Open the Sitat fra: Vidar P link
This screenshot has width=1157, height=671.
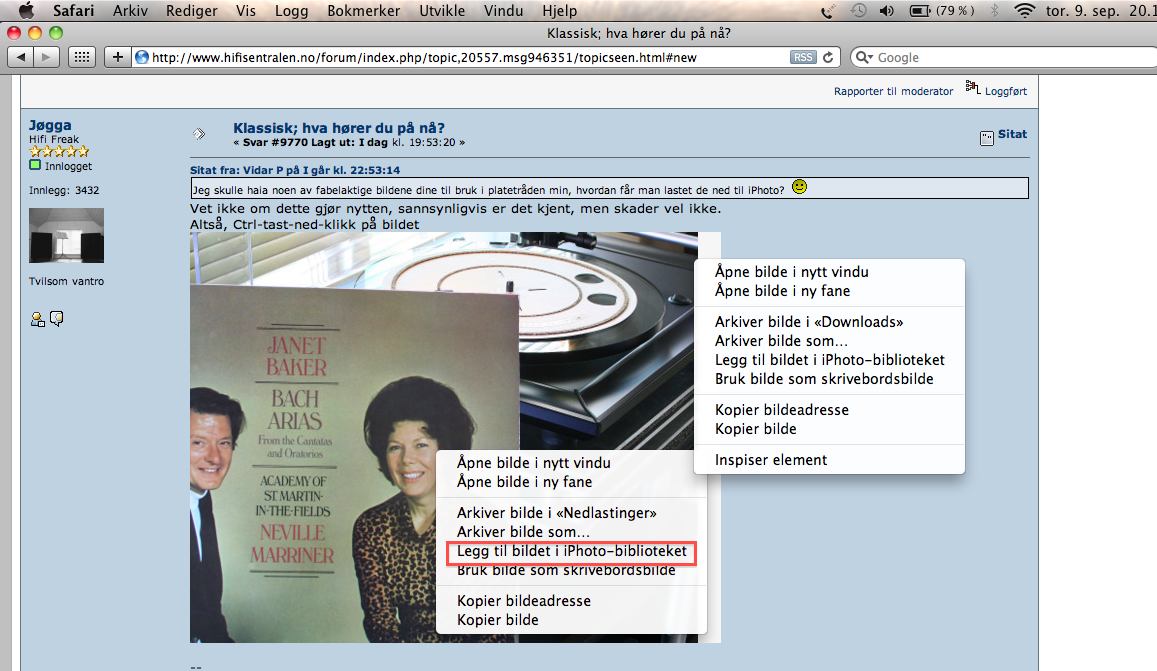[x=295, y=170]
